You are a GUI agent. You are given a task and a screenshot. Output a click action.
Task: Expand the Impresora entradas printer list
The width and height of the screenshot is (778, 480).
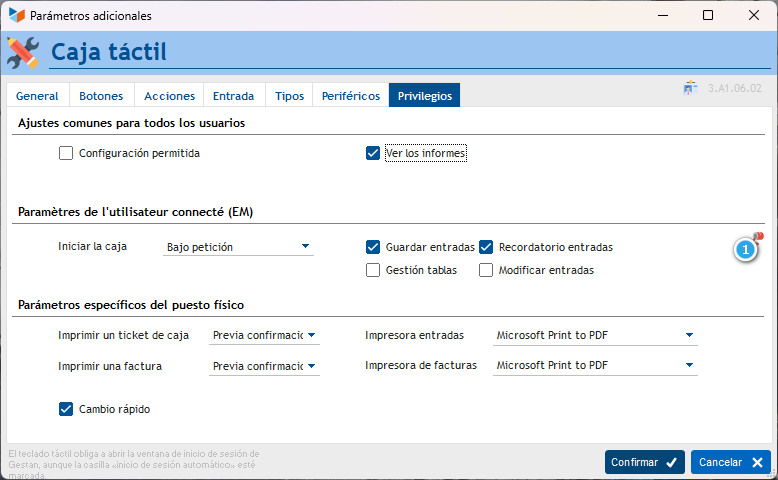point(596,336)
